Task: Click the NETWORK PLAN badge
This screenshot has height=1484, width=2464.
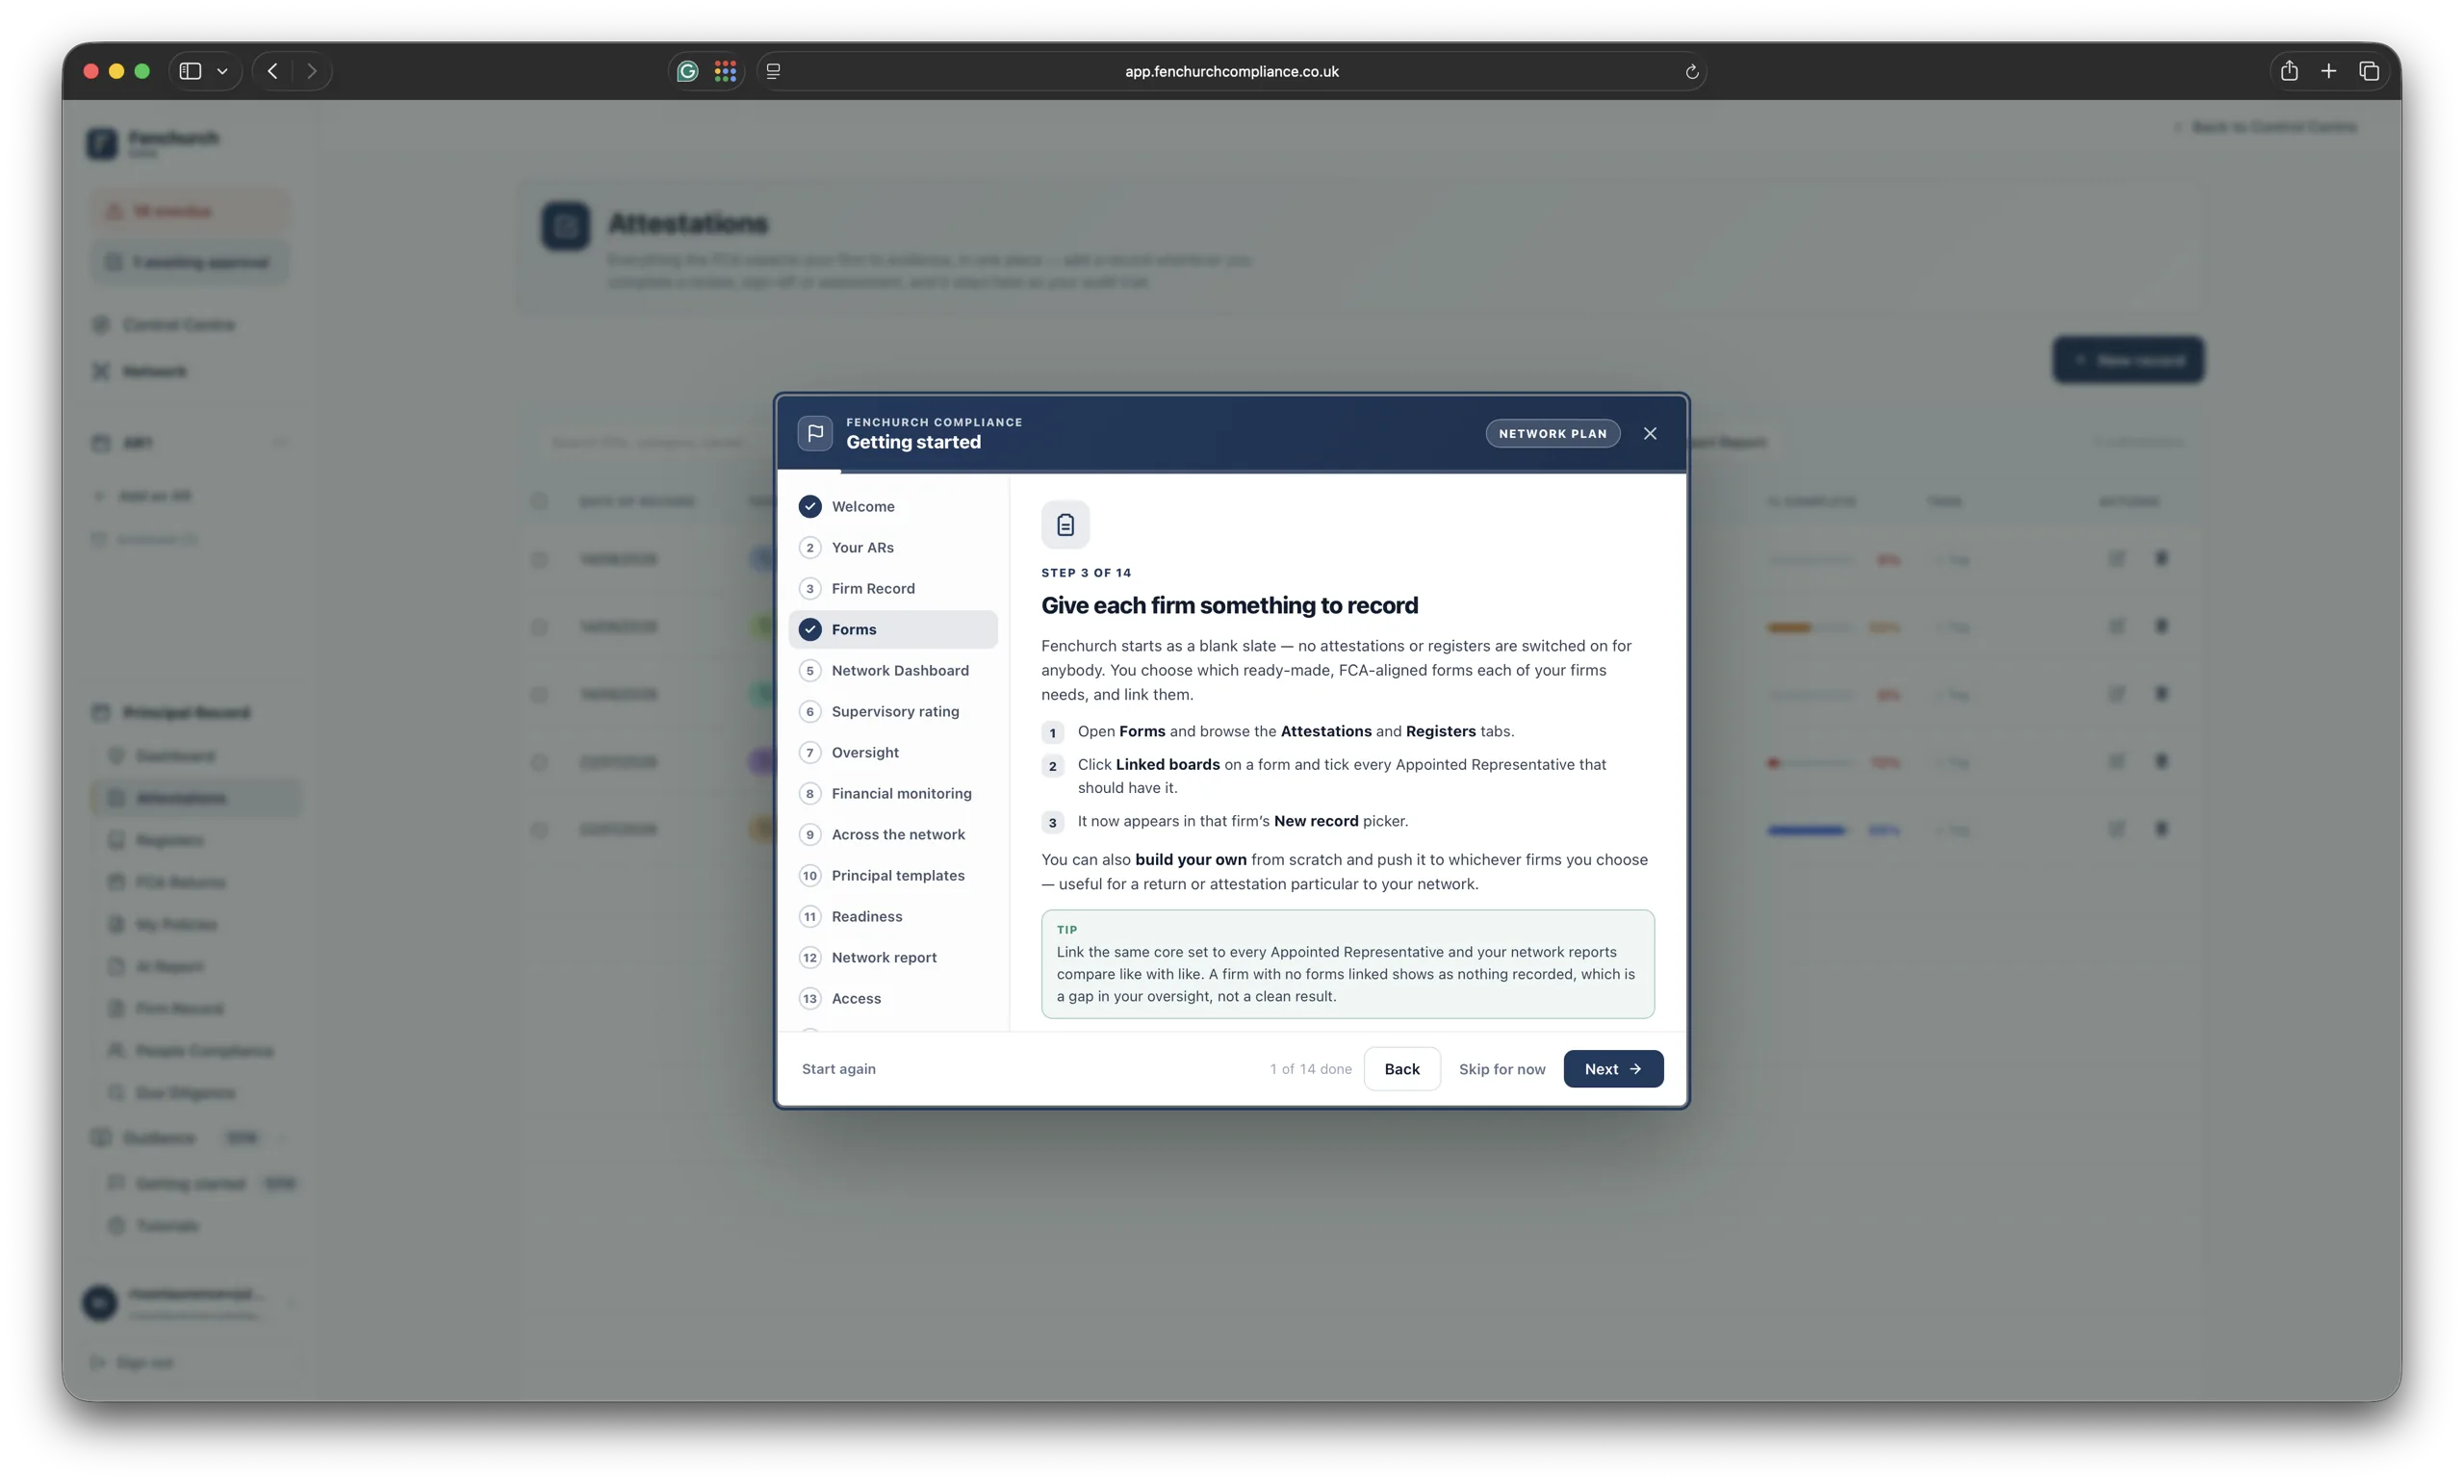Action: 1552,433
